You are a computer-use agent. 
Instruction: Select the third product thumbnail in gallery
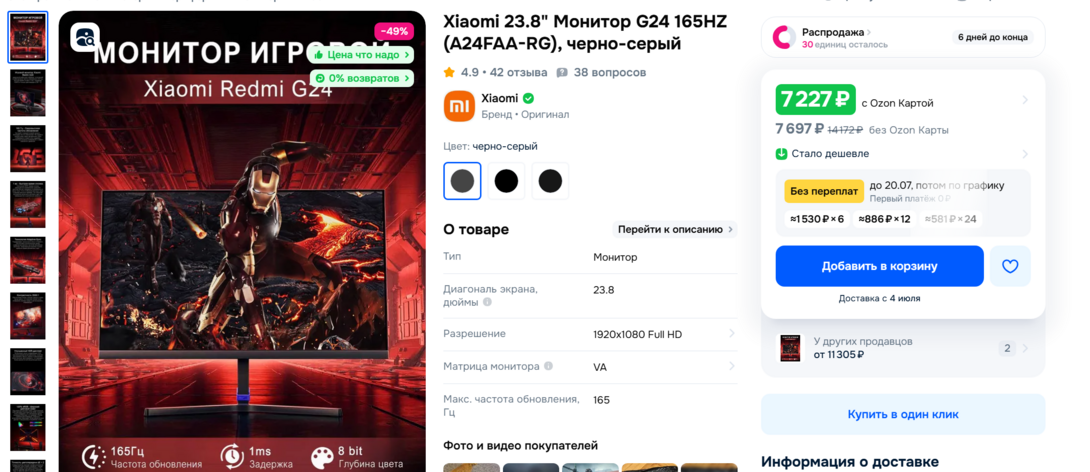[28, 149]
